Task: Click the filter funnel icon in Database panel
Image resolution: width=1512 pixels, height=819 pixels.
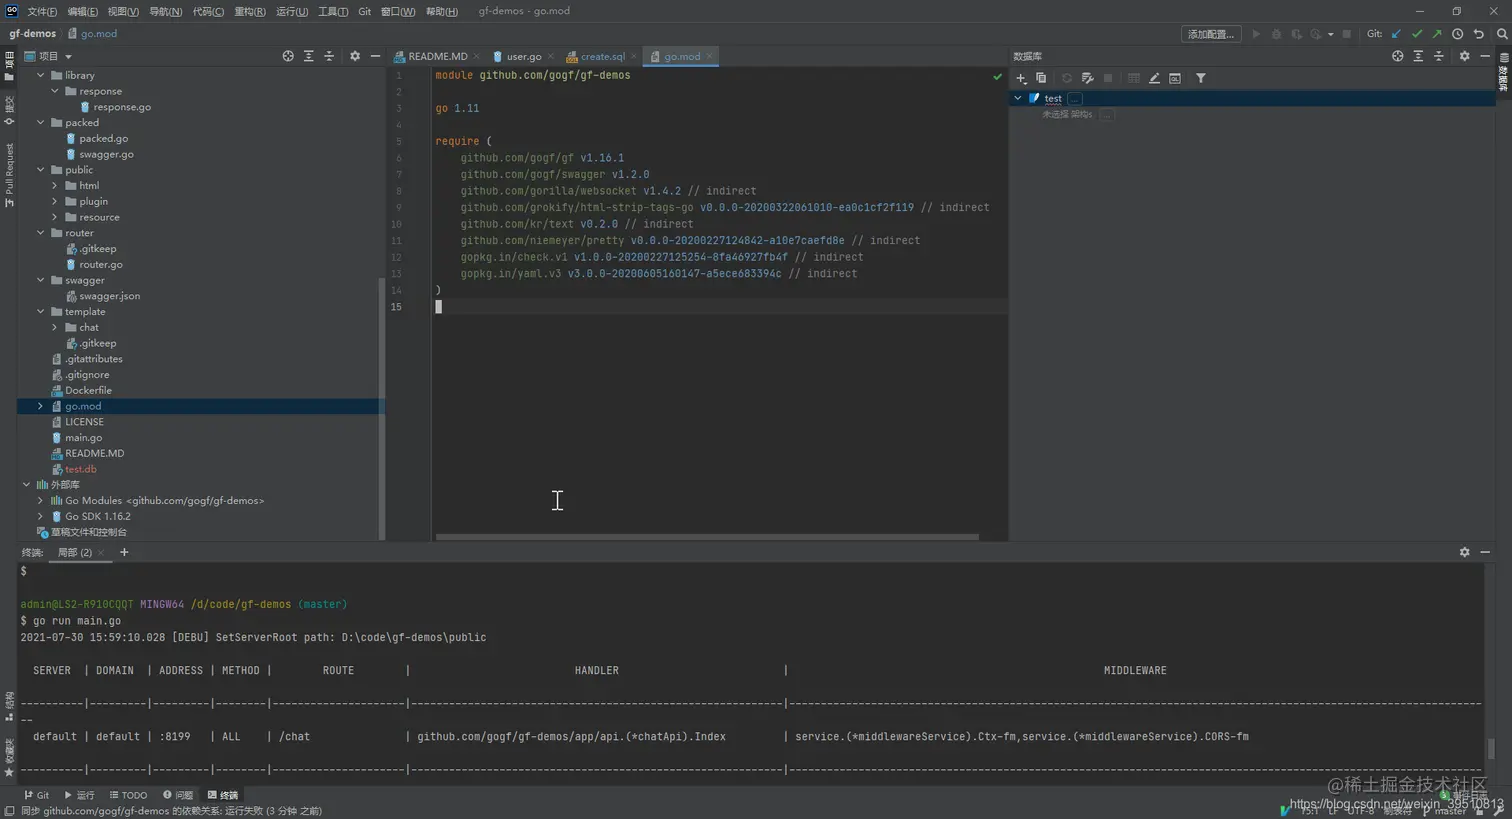Action: 1201,78
